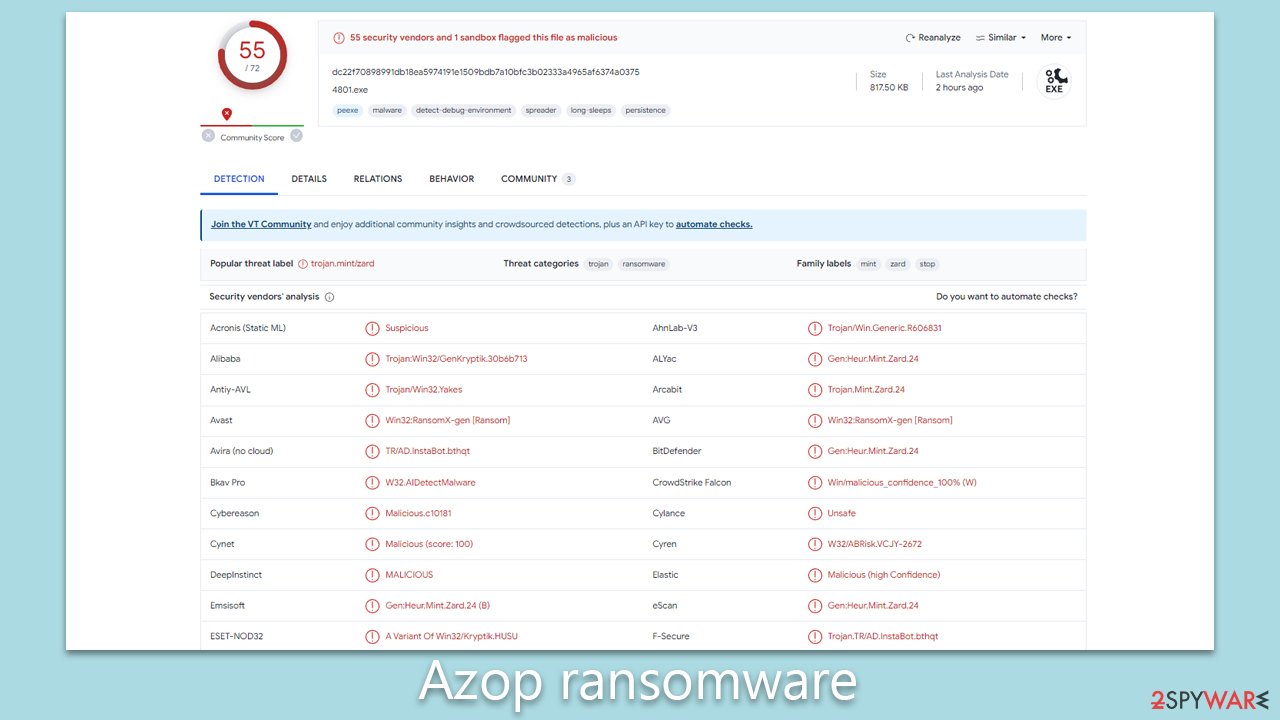Click the Cybereason detection warning icon
This screenshot has height=720, width=1280.
(372, 513)
